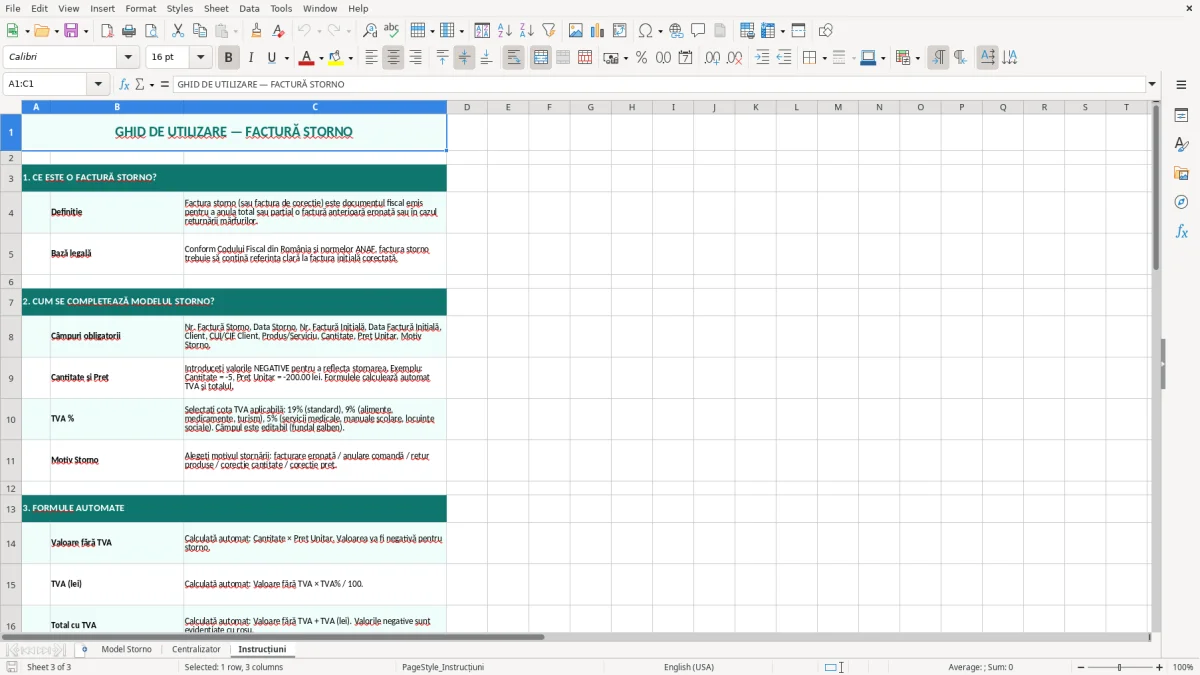This screenshot has height=675, width=1200.
Task: Toggle Center Horizontally alignment
Action: tap(394, 58)
